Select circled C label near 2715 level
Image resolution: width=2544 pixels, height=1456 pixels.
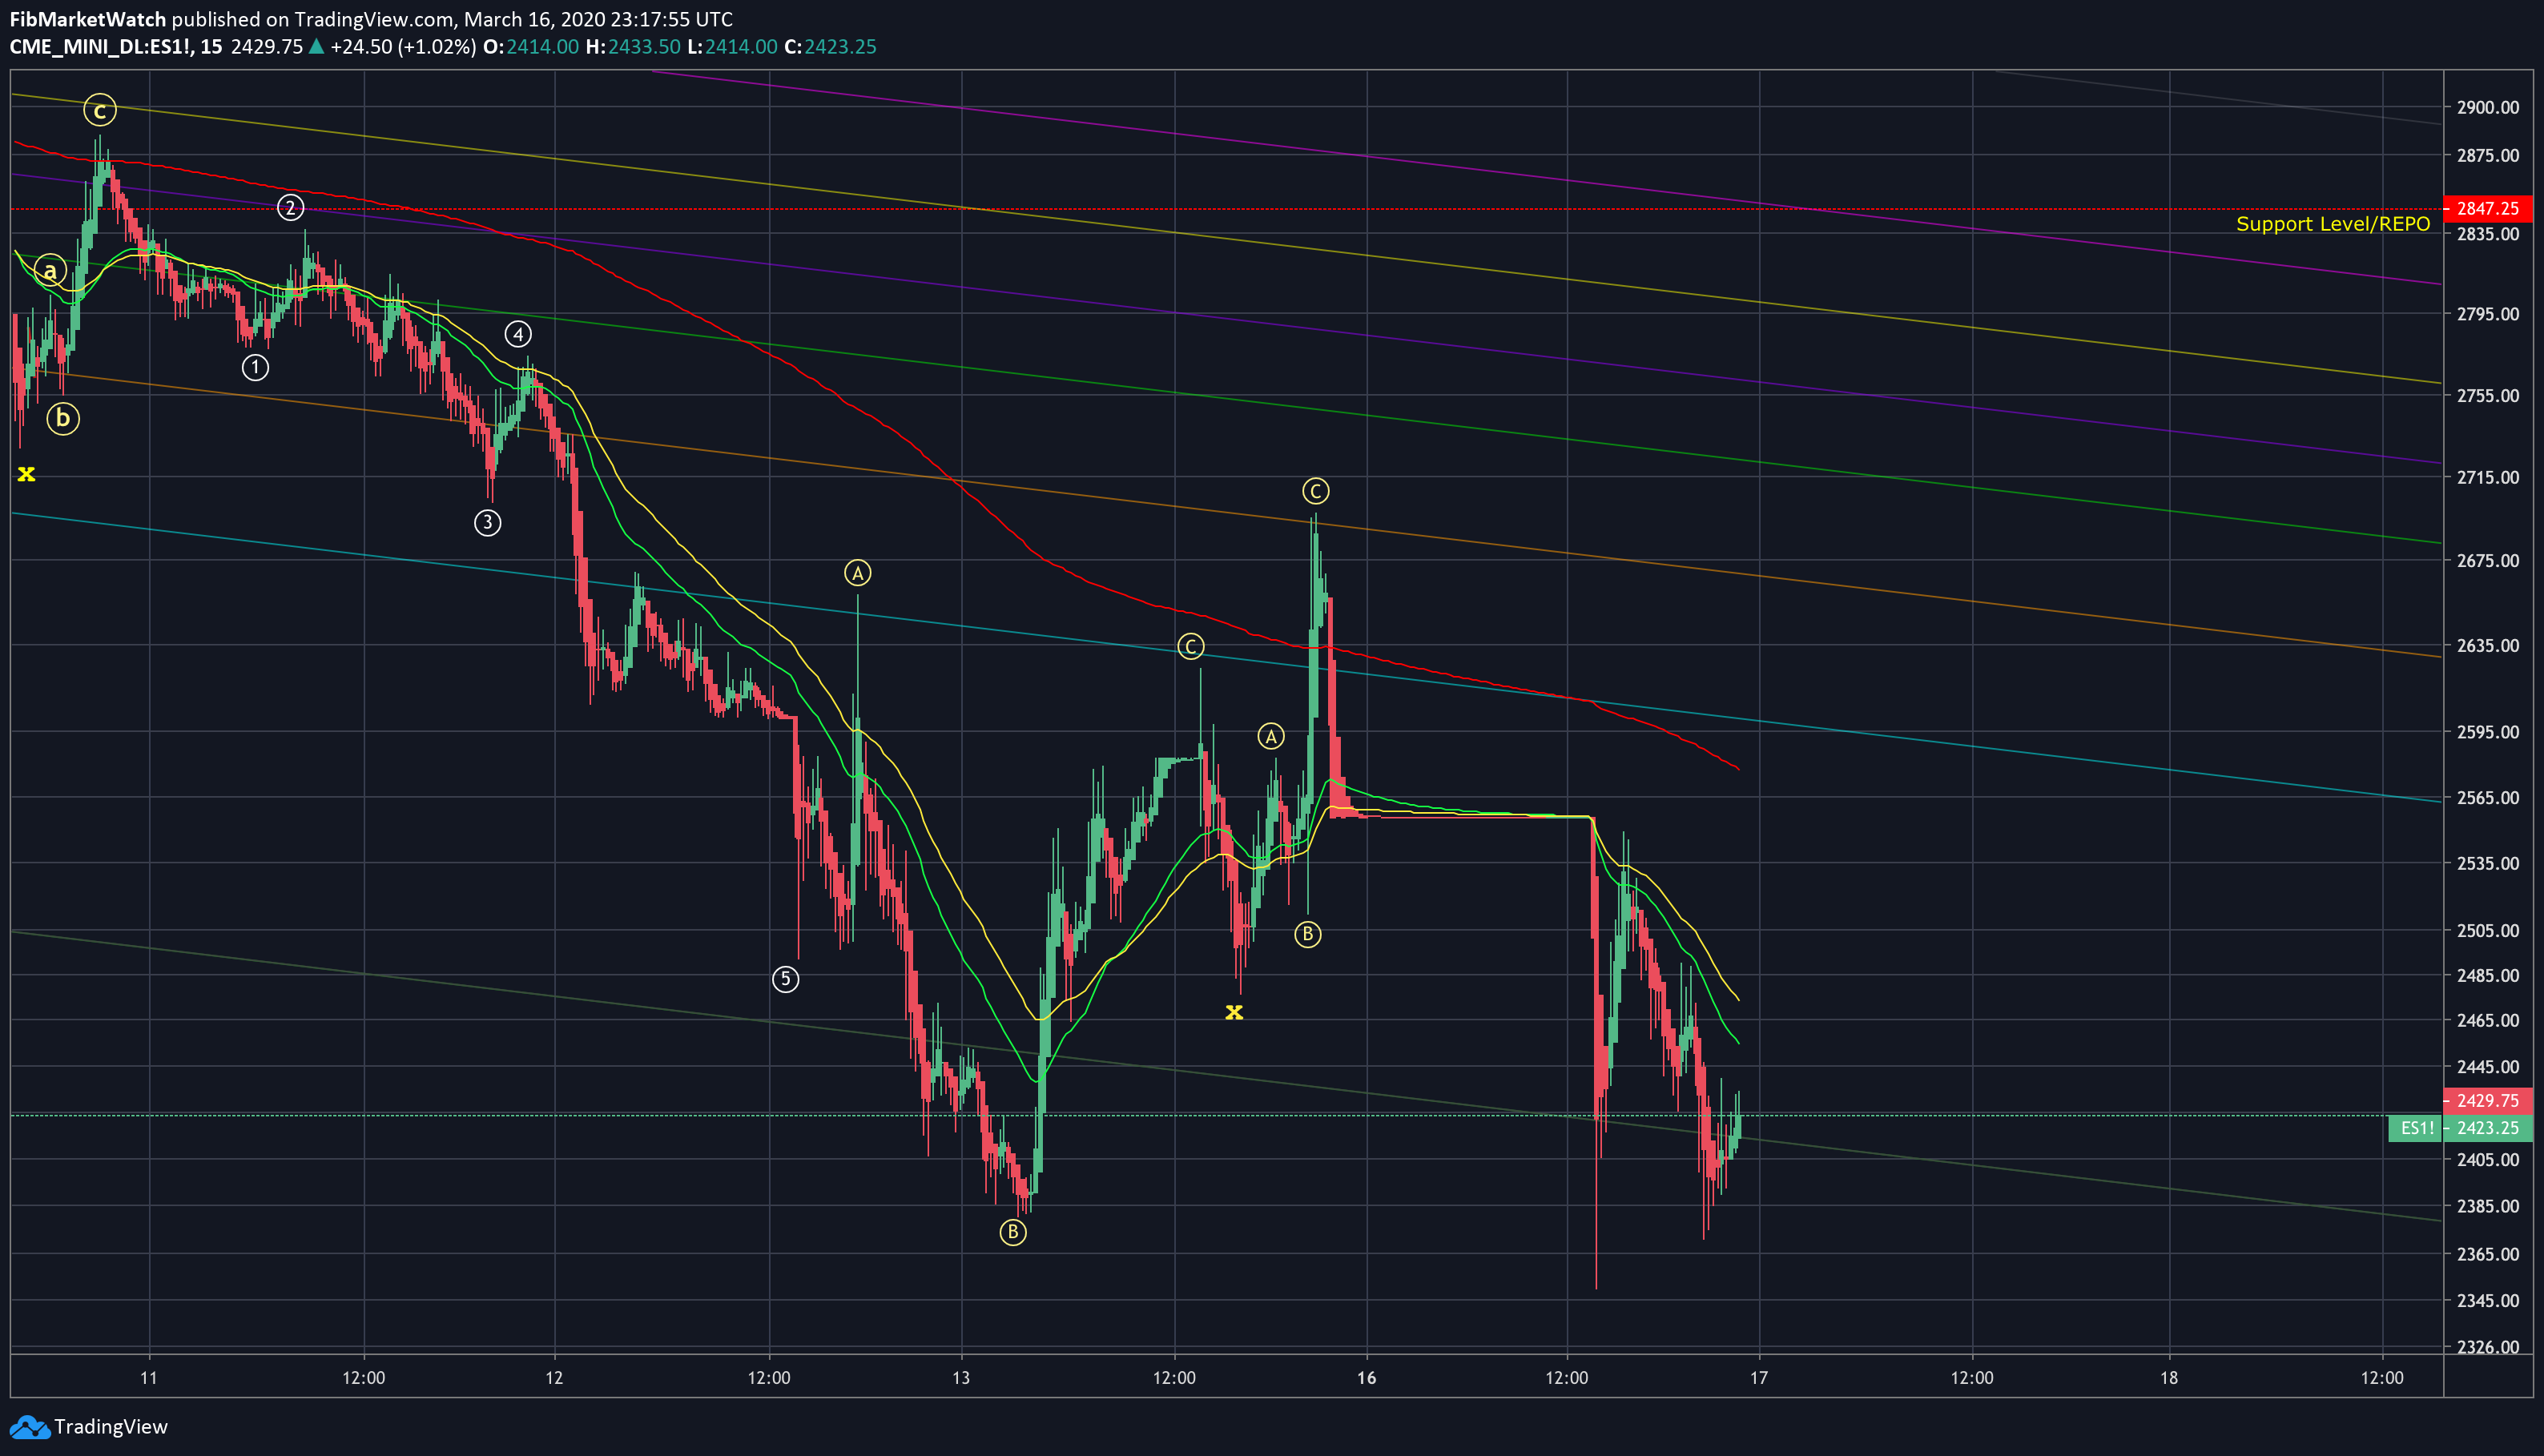1316,491
